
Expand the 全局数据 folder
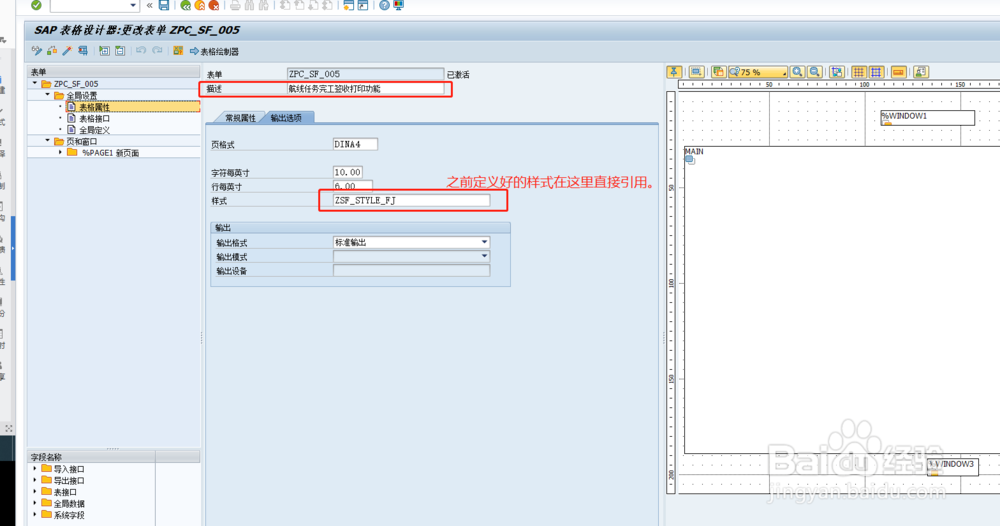(x=34, y=502)
